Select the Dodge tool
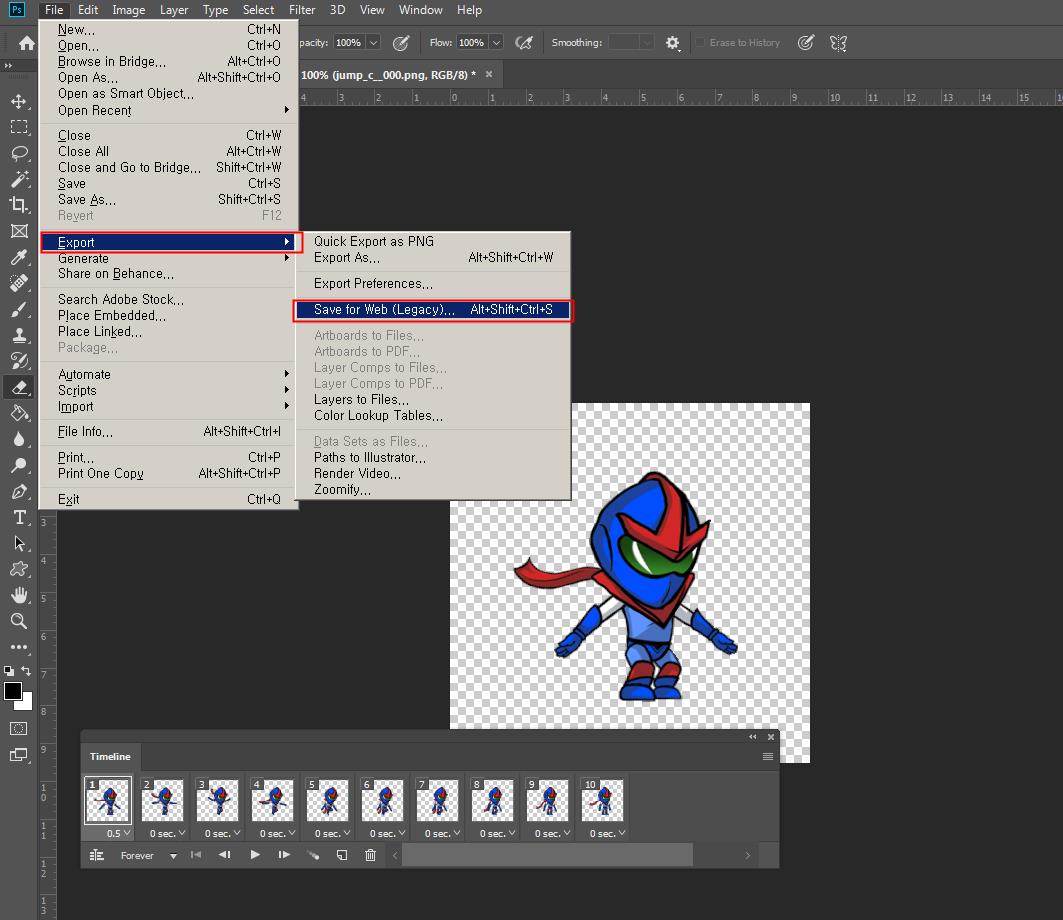Image resolution: width=1063 pixels, height=920 pixels. (x=19, y=465)
